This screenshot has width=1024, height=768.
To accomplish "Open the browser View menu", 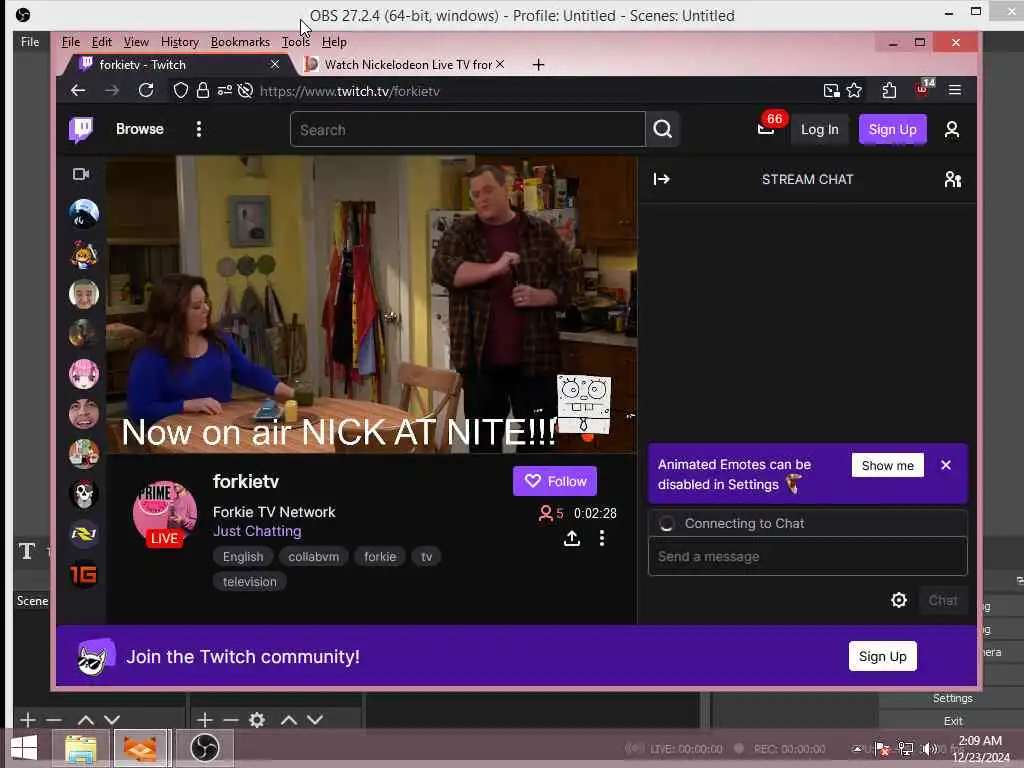I will click(x=136, y=42).
